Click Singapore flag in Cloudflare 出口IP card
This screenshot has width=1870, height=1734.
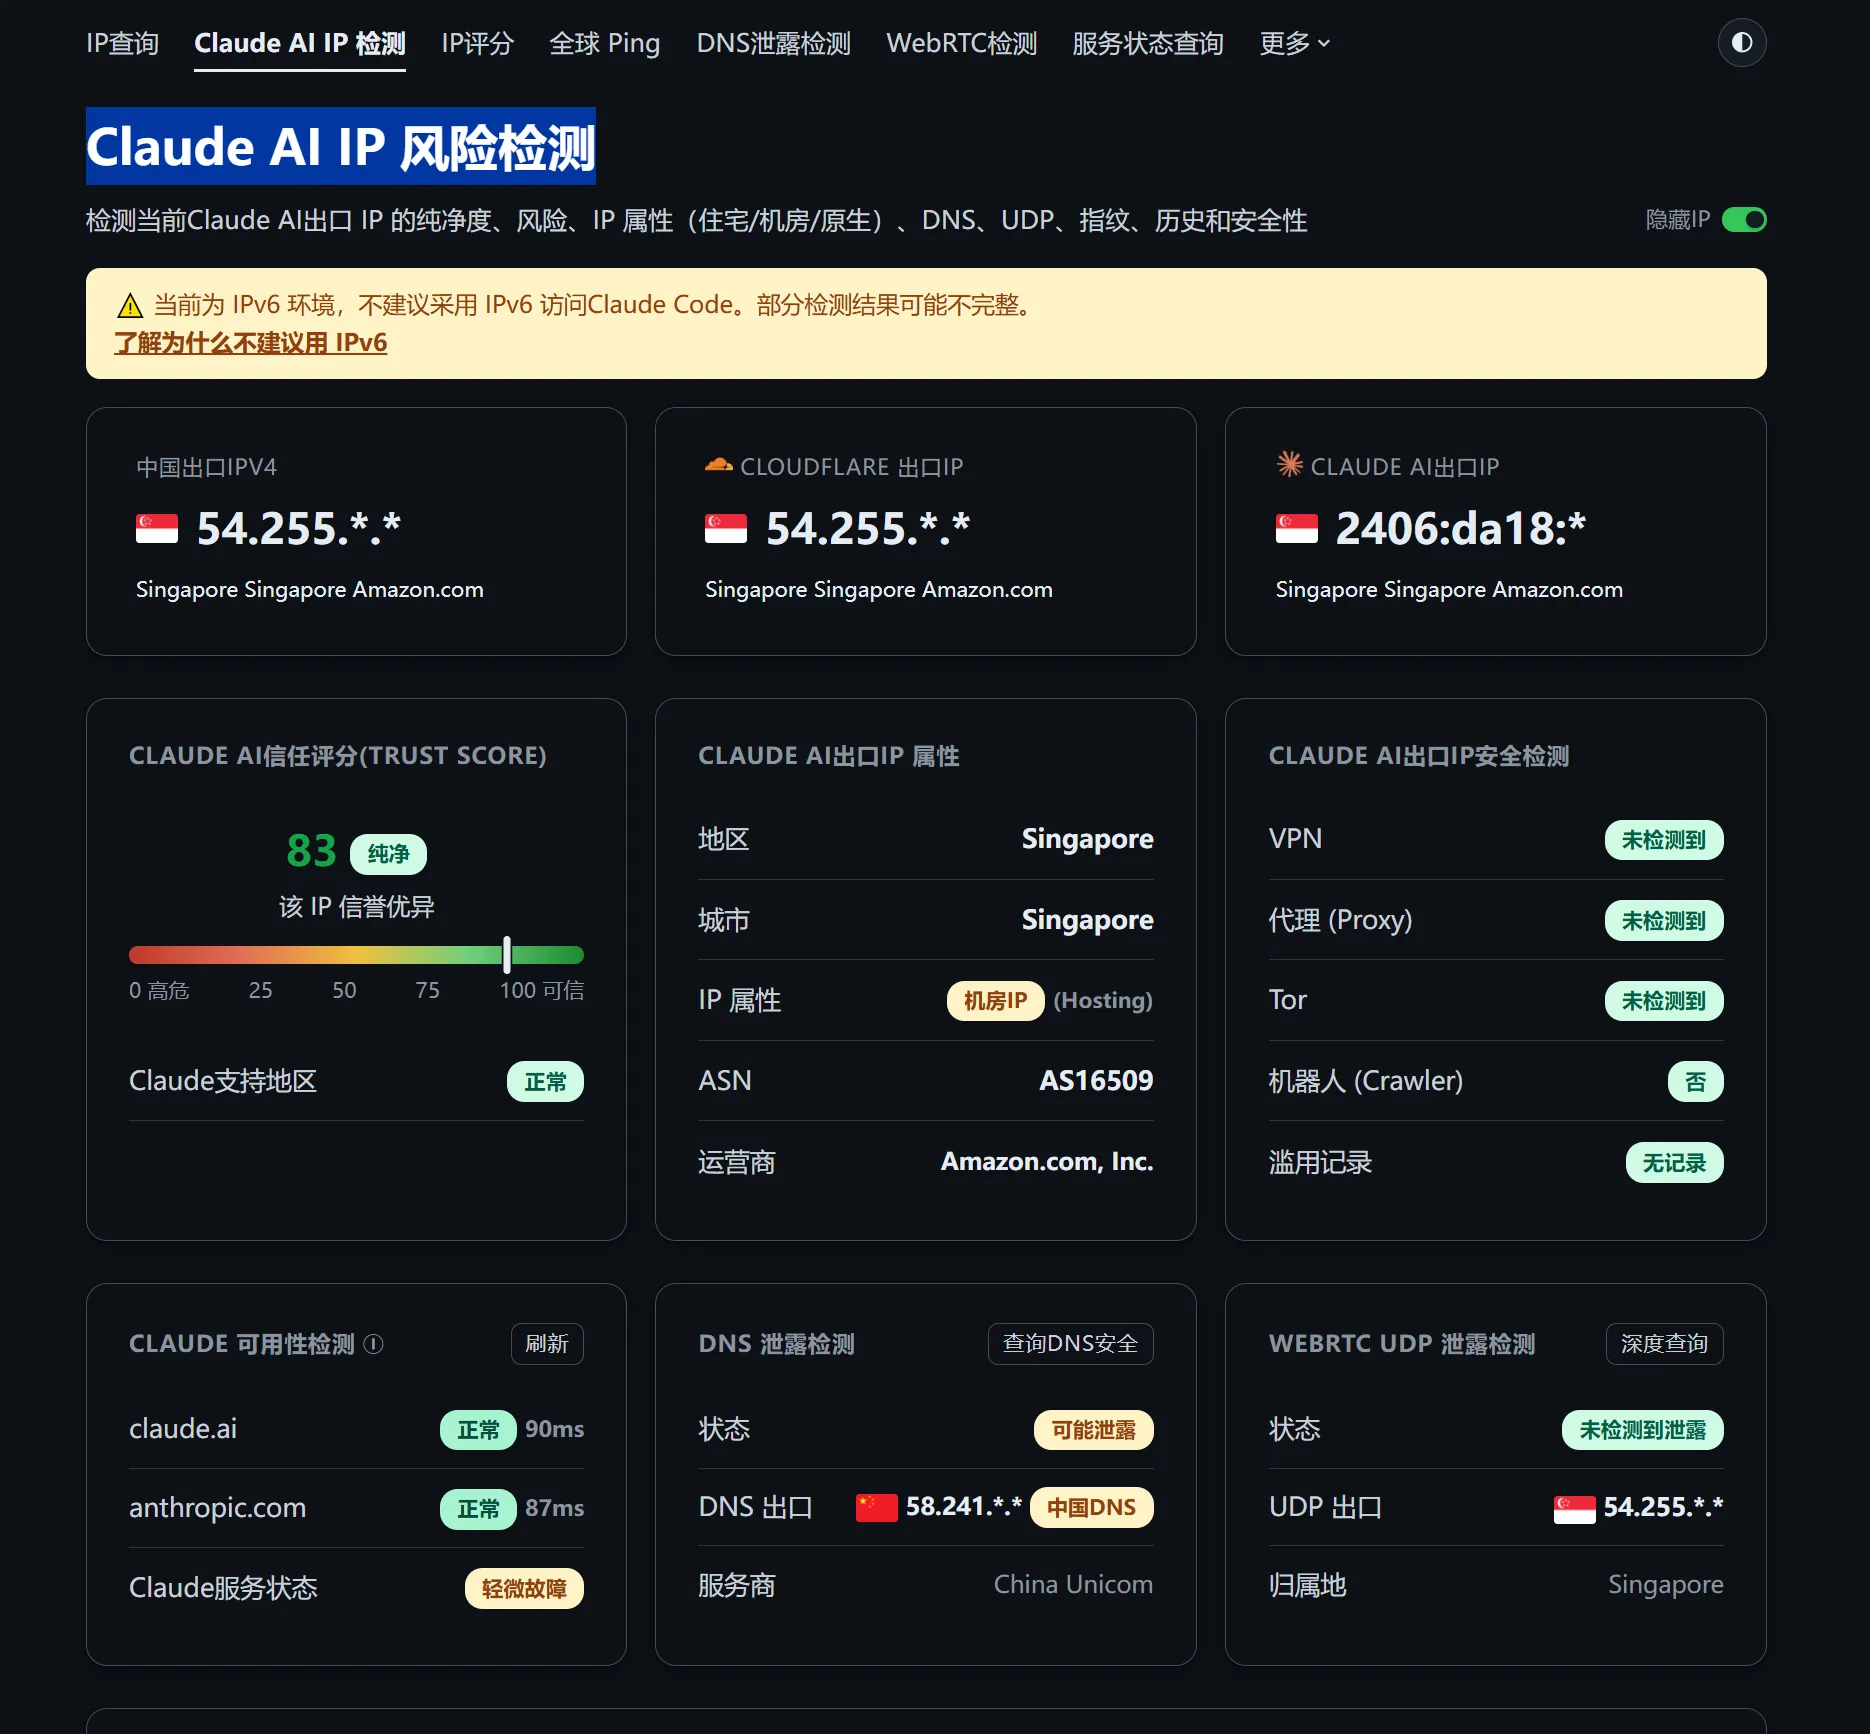(726, 529)
